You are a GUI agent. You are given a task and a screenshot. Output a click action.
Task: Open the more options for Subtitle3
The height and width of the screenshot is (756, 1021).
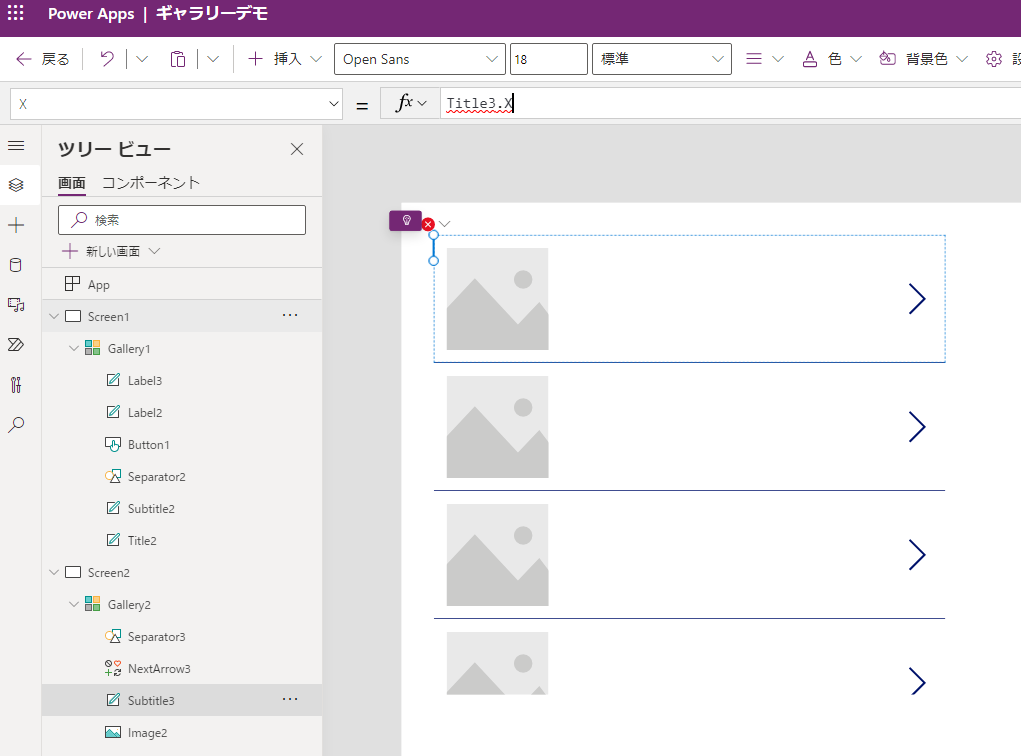click(290, 699)
